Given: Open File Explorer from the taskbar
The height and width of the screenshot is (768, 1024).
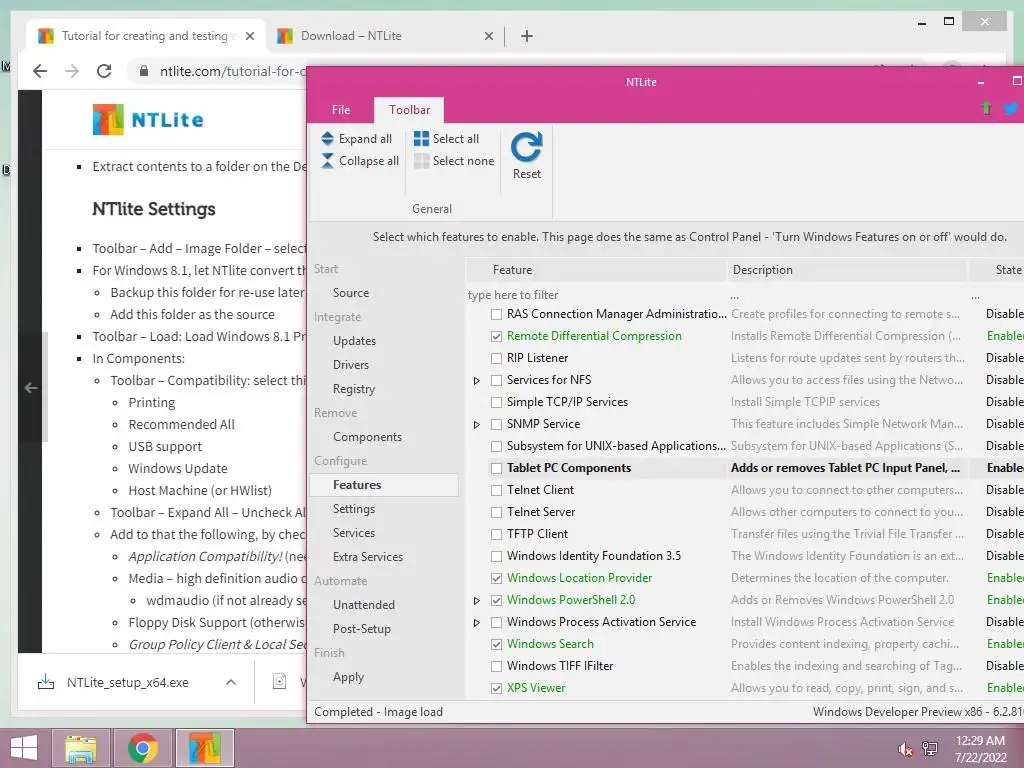Looking at the screenshot, I should point(80,748).
